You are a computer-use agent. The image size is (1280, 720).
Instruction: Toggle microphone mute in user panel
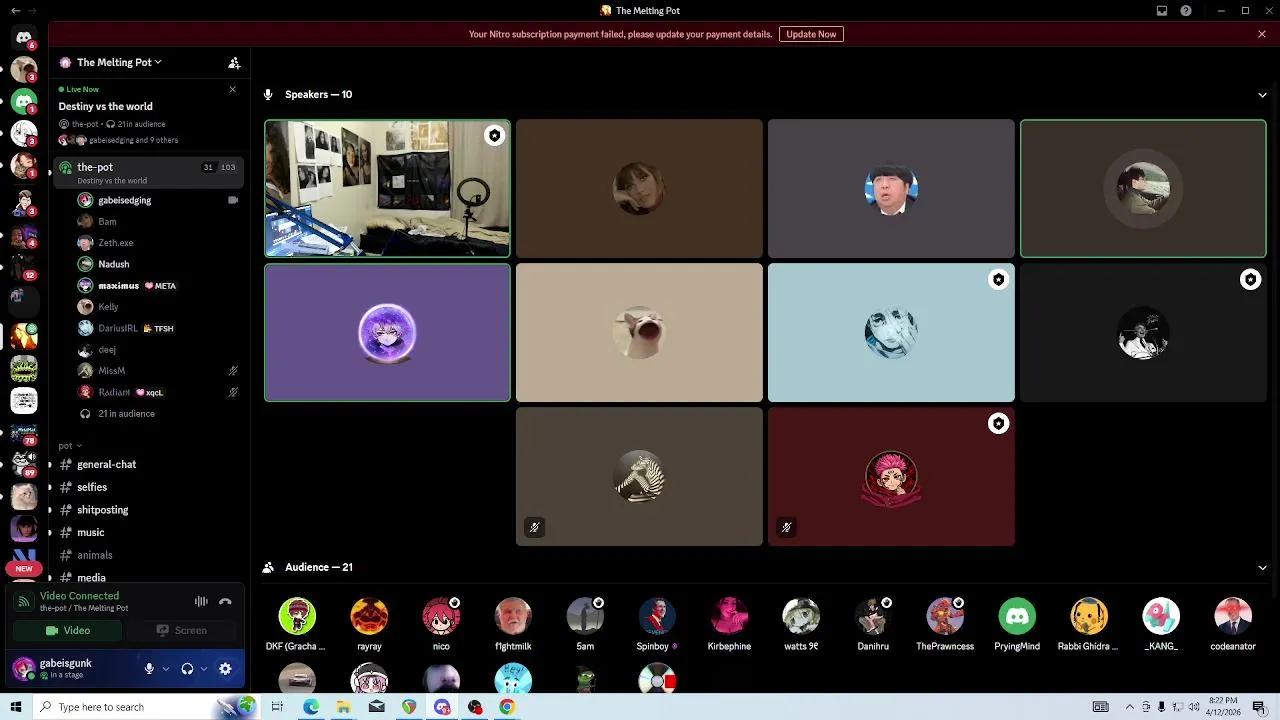[149, 669]
